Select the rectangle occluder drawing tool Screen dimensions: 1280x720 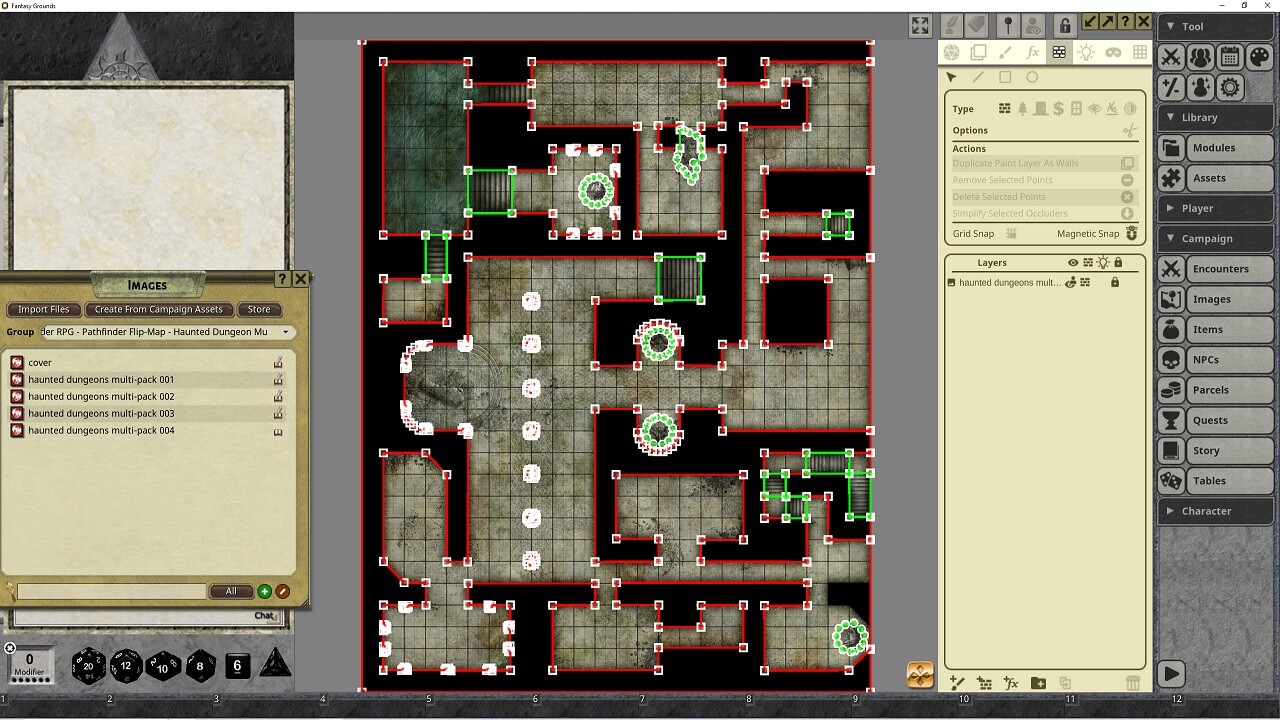1006,77
